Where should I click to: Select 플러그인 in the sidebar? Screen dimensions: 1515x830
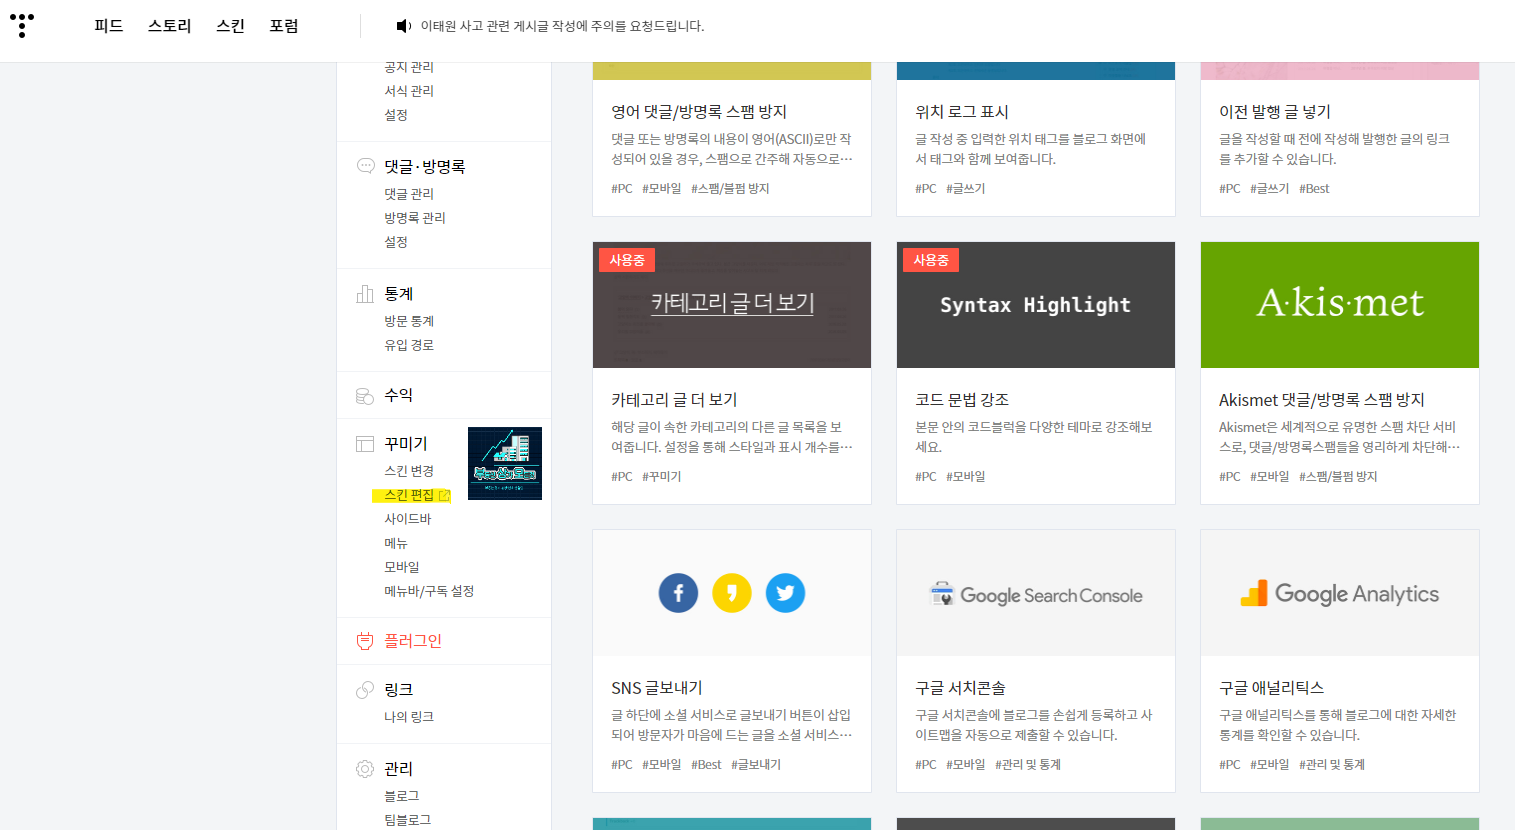click(413, 641)
